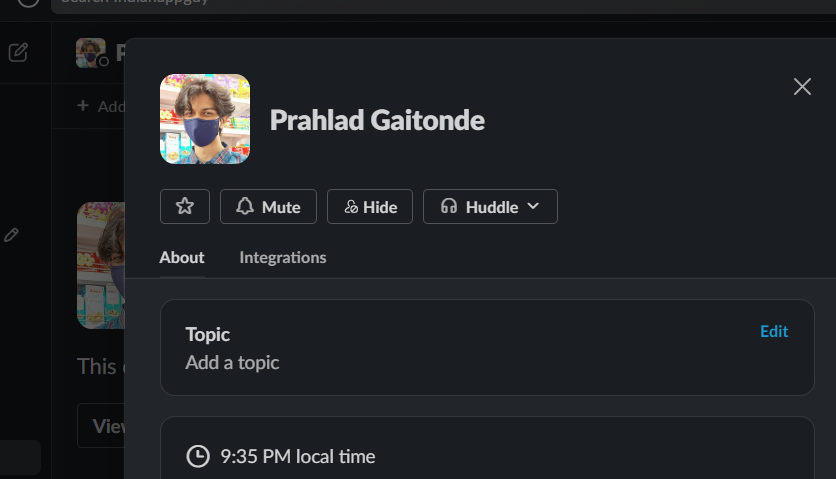The height and width of the screenshot is (479, 836).
Task: Focus the Search indianappguy field
Action: [300, 3]
